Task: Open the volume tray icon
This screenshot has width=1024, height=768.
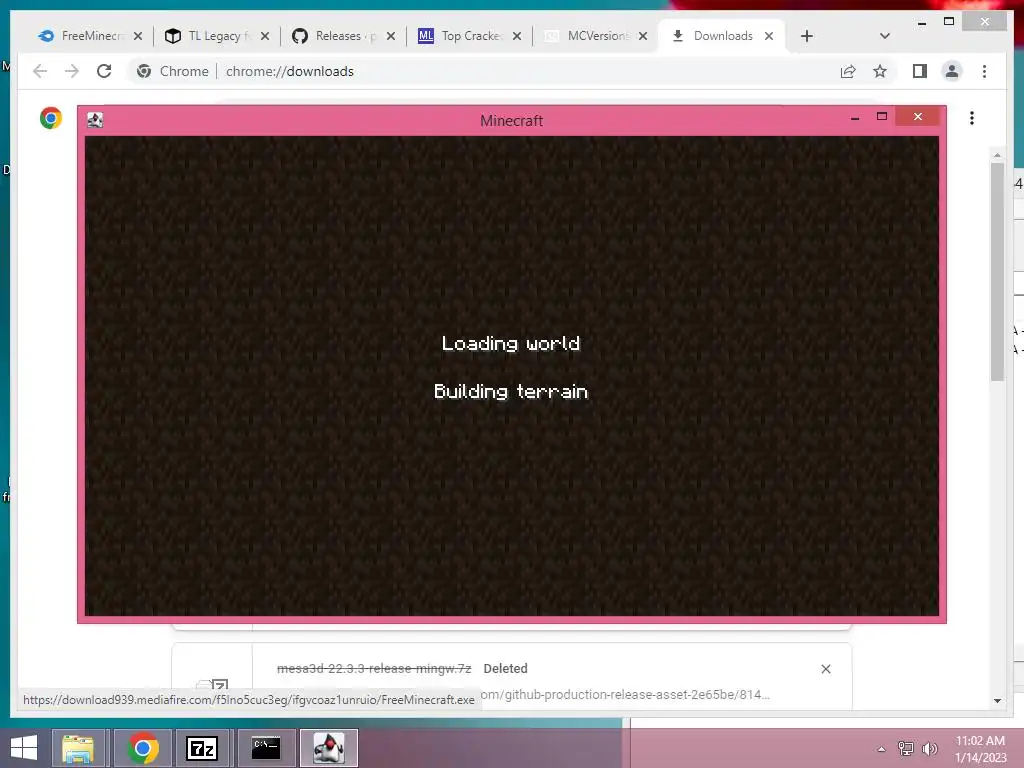Action: 929,748
